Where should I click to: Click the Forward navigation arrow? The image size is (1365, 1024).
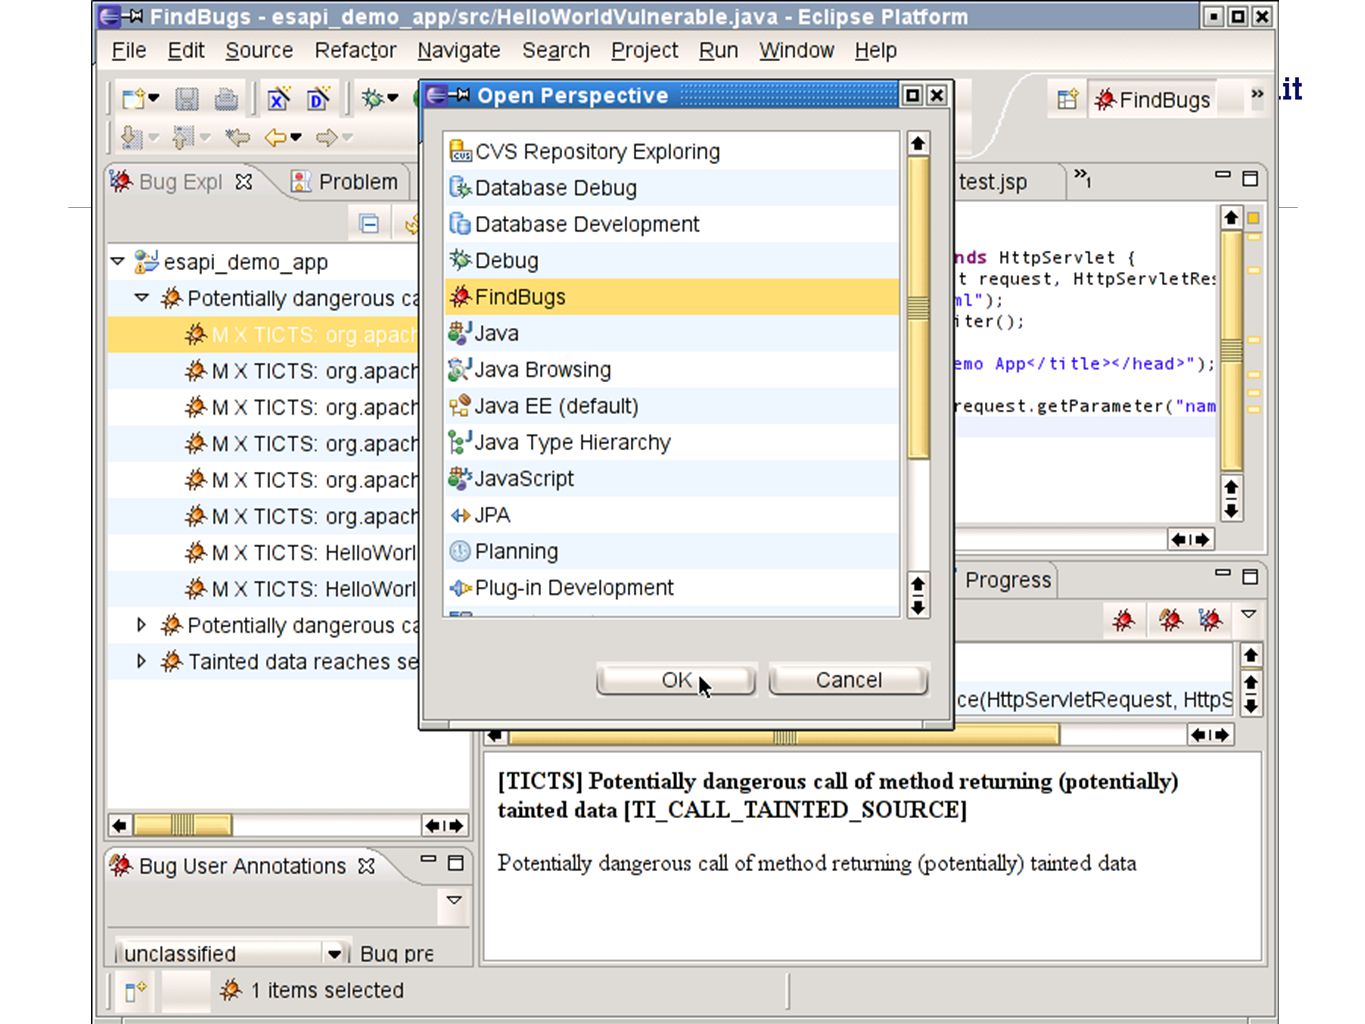pyautogui.click(x=327, y=137)
